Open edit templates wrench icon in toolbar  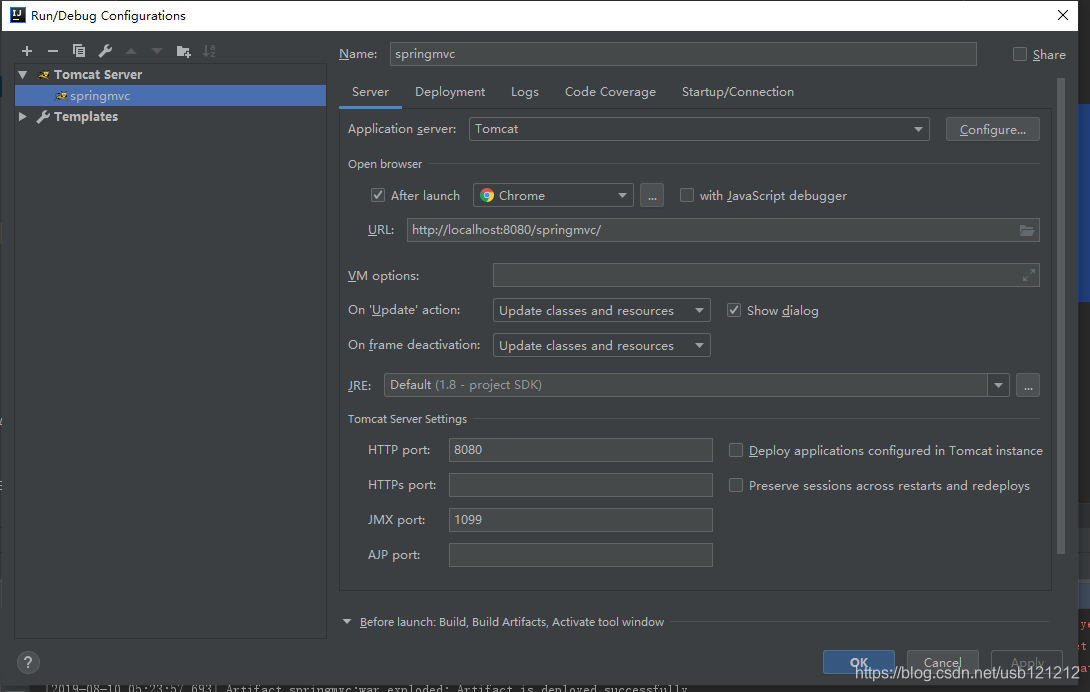[105, 51]
